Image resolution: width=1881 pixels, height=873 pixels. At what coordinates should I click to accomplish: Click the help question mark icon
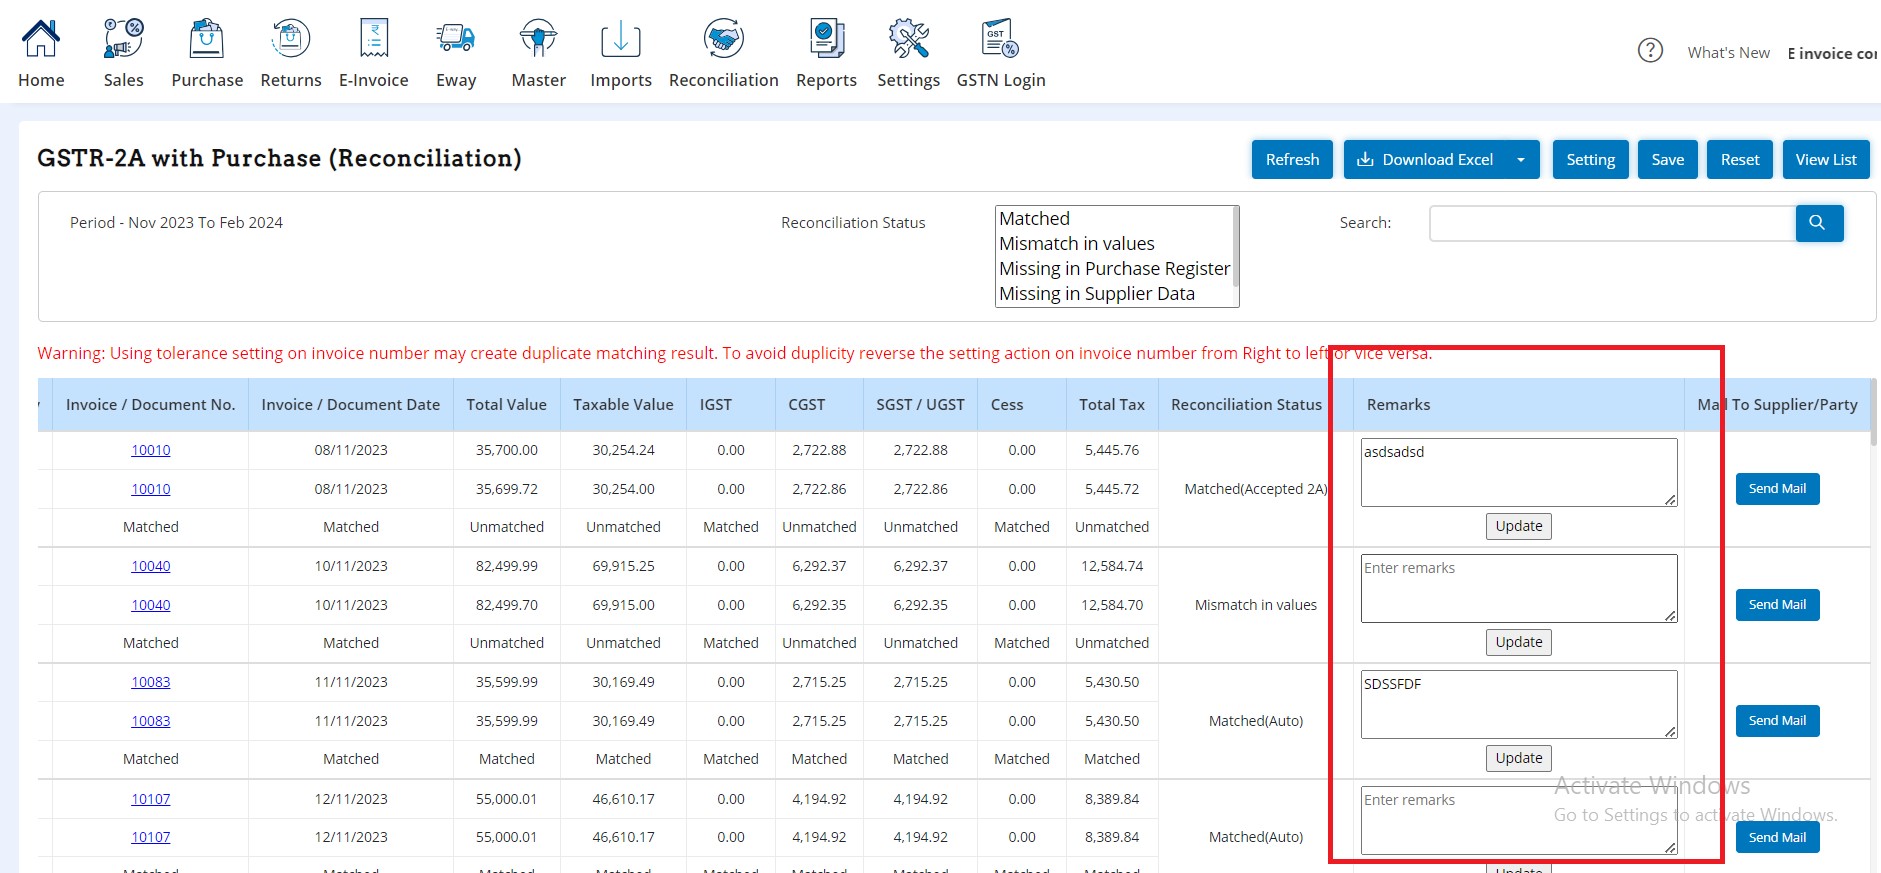(1650, 50)
